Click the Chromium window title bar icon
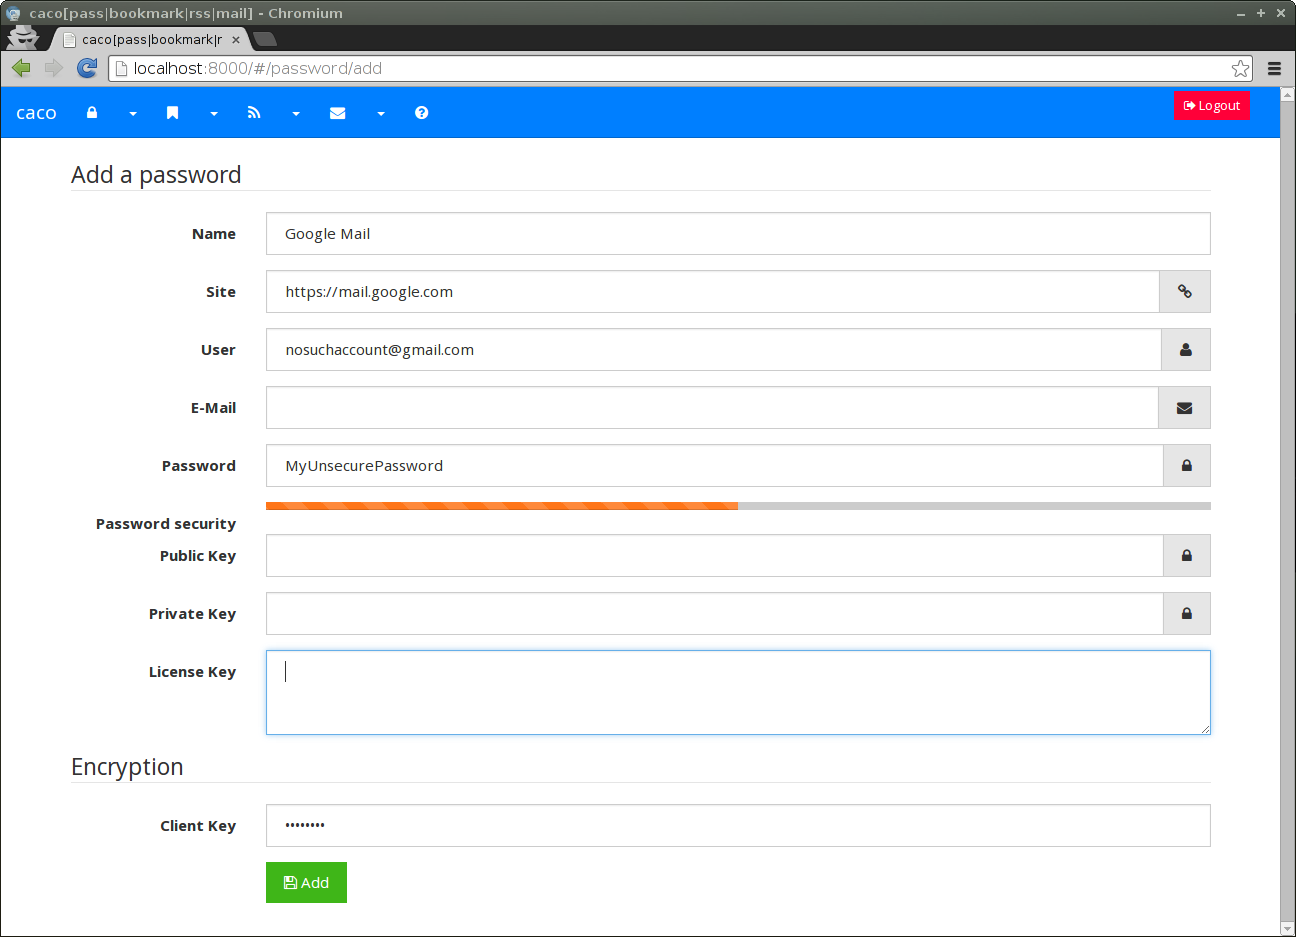This screenshot has width=1296, height=937. tap(12, 13)
